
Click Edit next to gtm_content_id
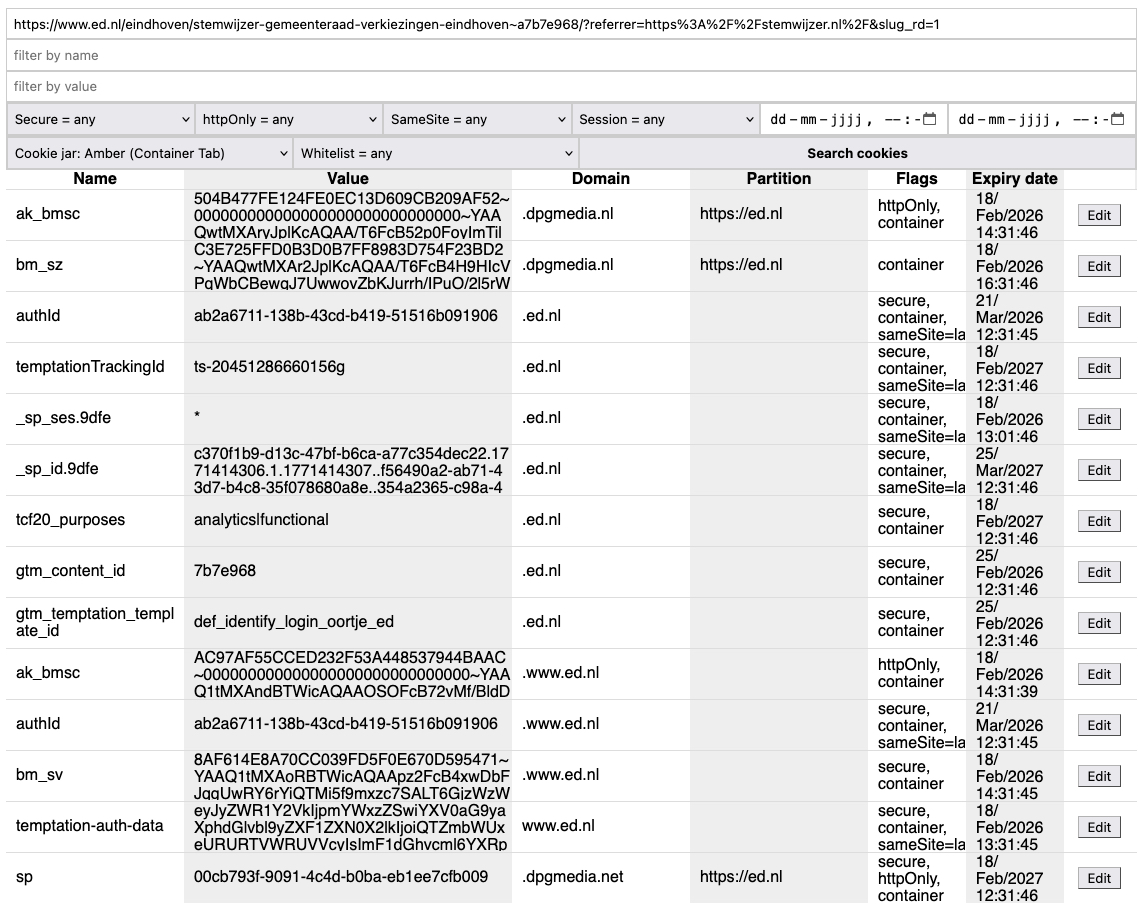coord(1099,572)
